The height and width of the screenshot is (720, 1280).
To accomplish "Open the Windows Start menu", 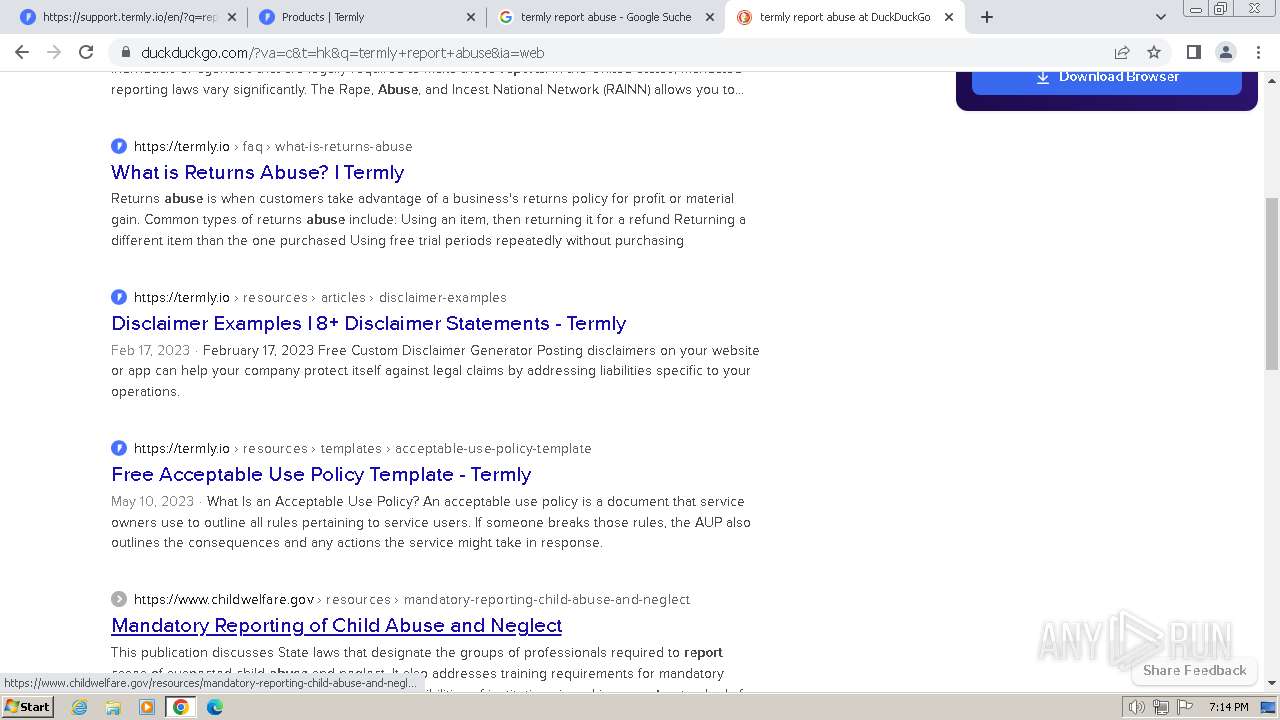I will pos(28,706).
